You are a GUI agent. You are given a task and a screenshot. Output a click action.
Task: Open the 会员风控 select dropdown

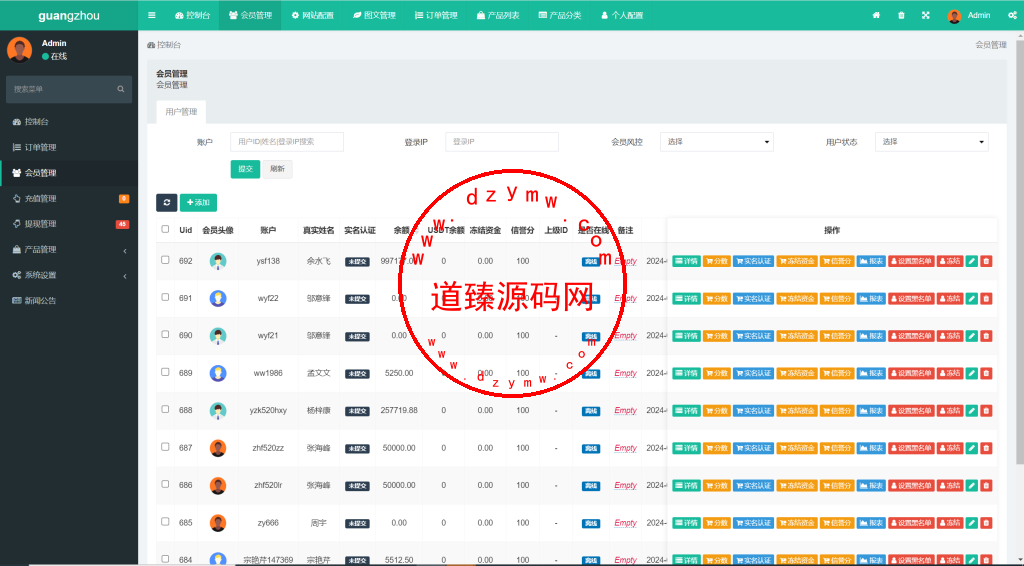716,142
